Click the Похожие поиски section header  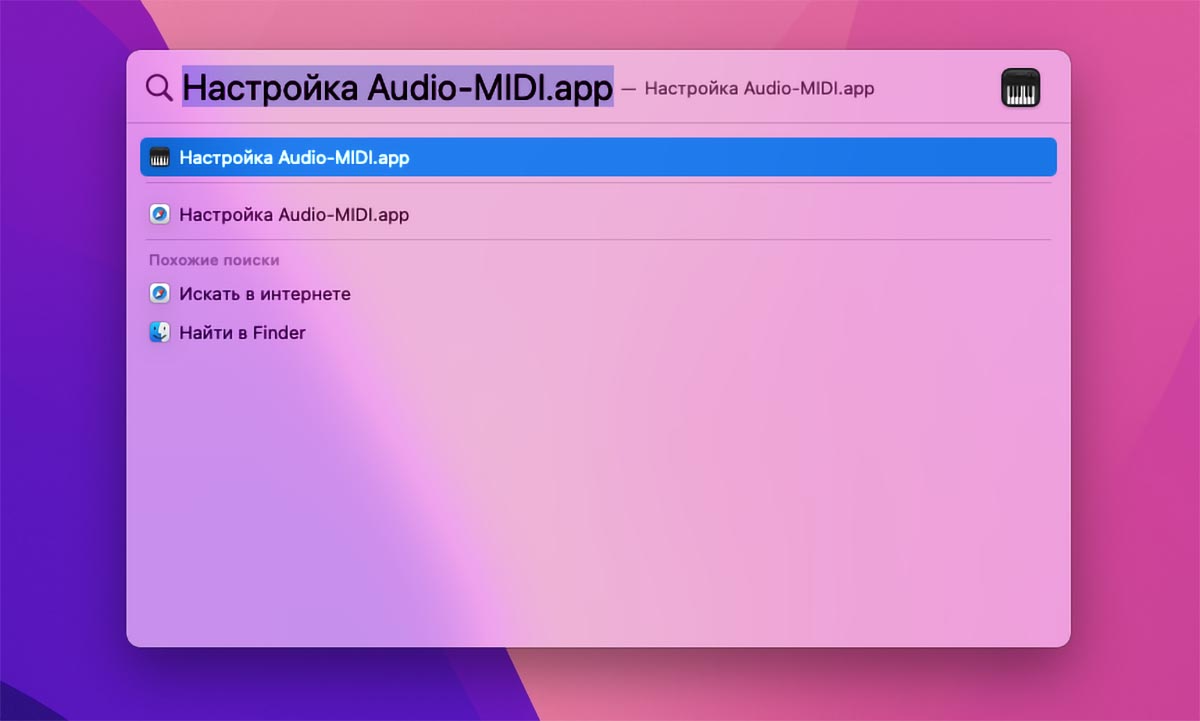(214, 260)
